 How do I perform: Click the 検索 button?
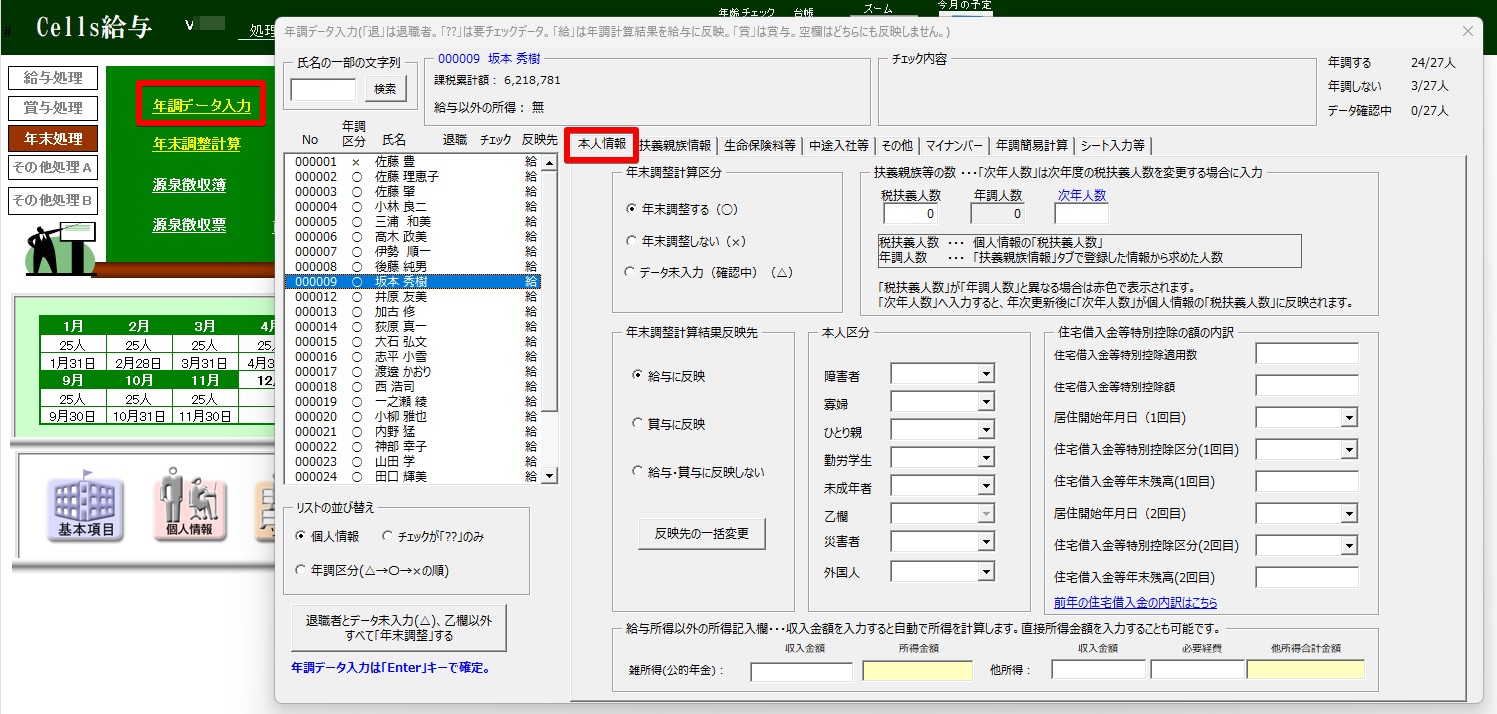pos(385,89)
